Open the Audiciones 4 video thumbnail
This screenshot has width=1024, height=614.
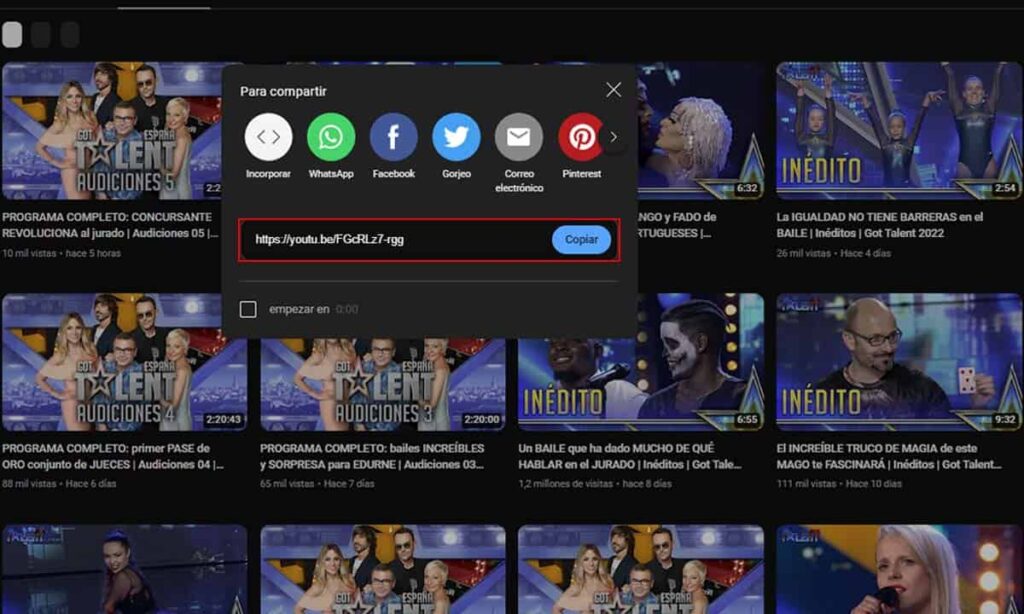tap(124, 361)
